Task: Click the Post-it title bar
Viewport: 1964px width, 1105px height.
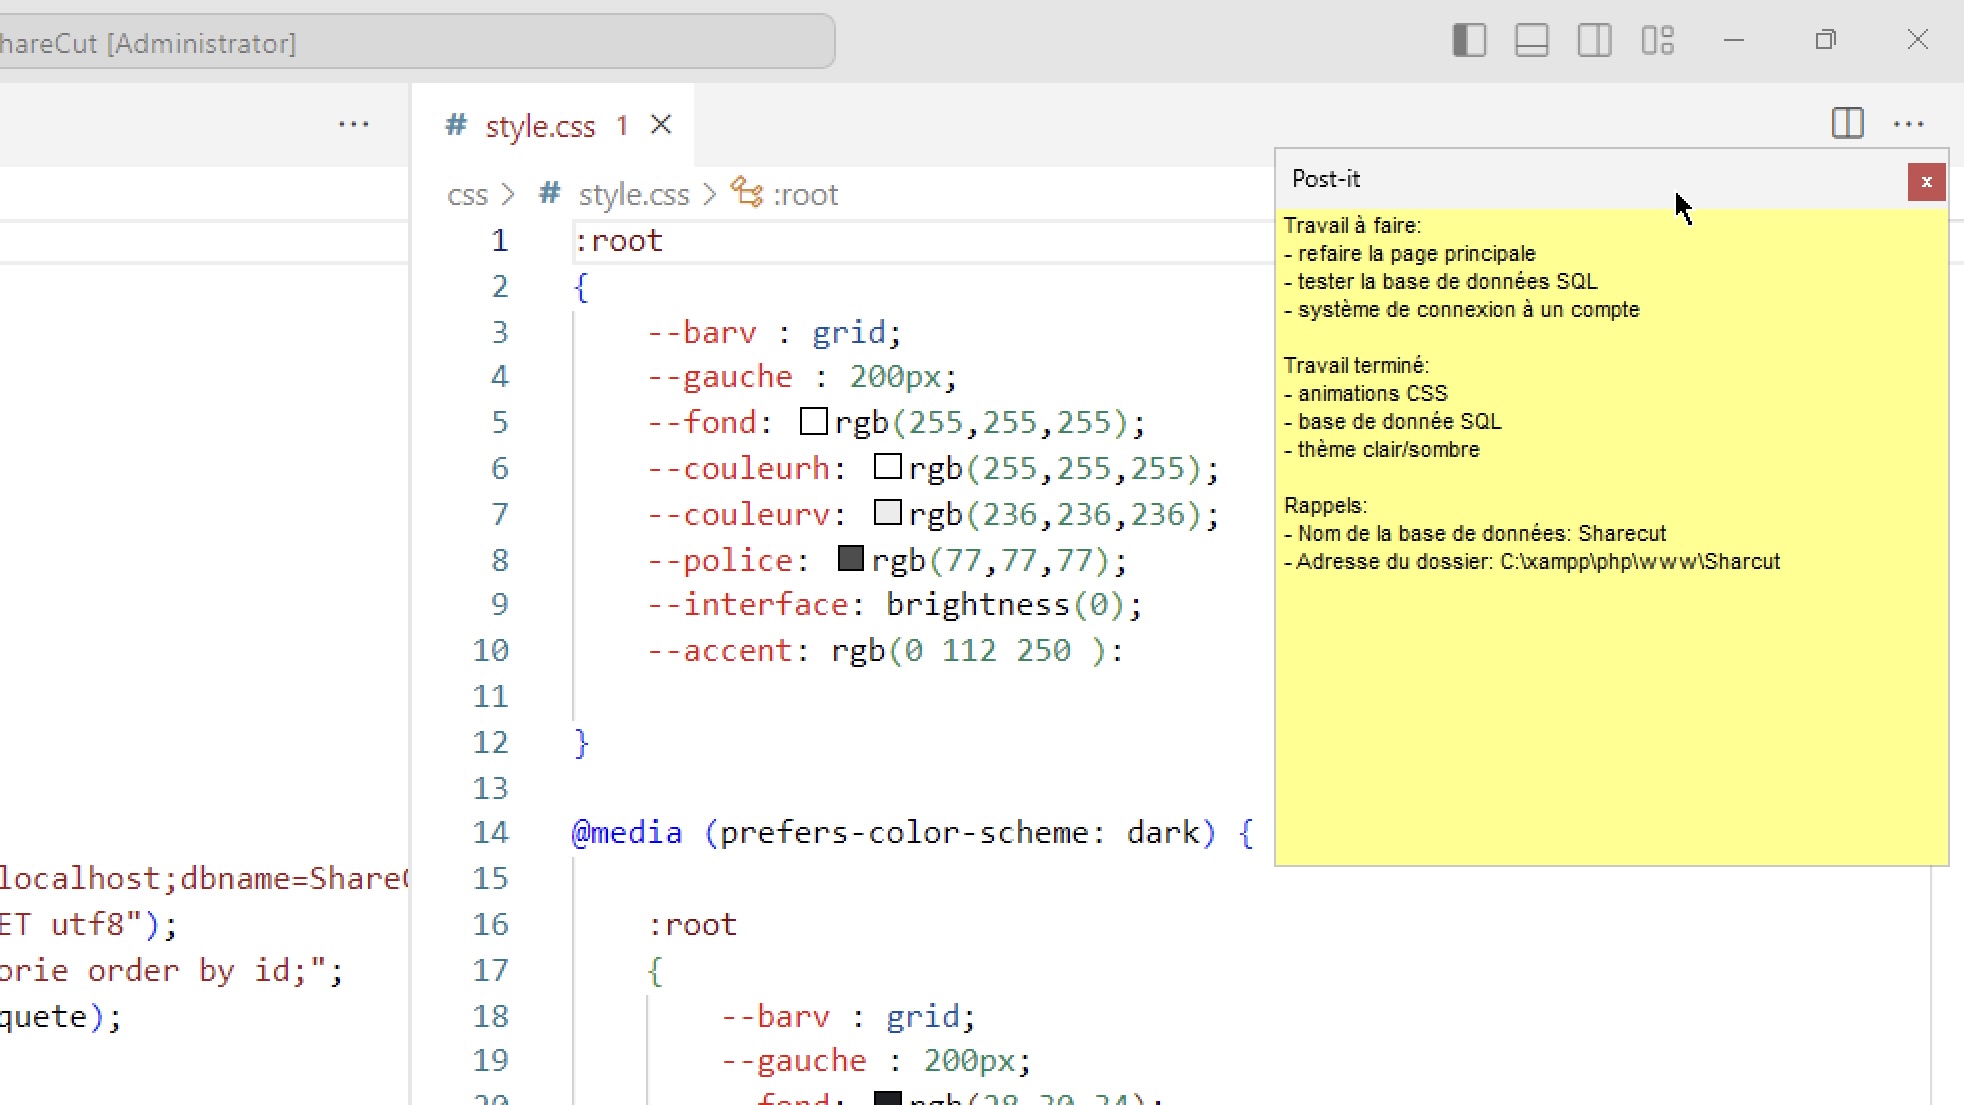Action: tap(1590, 179)
